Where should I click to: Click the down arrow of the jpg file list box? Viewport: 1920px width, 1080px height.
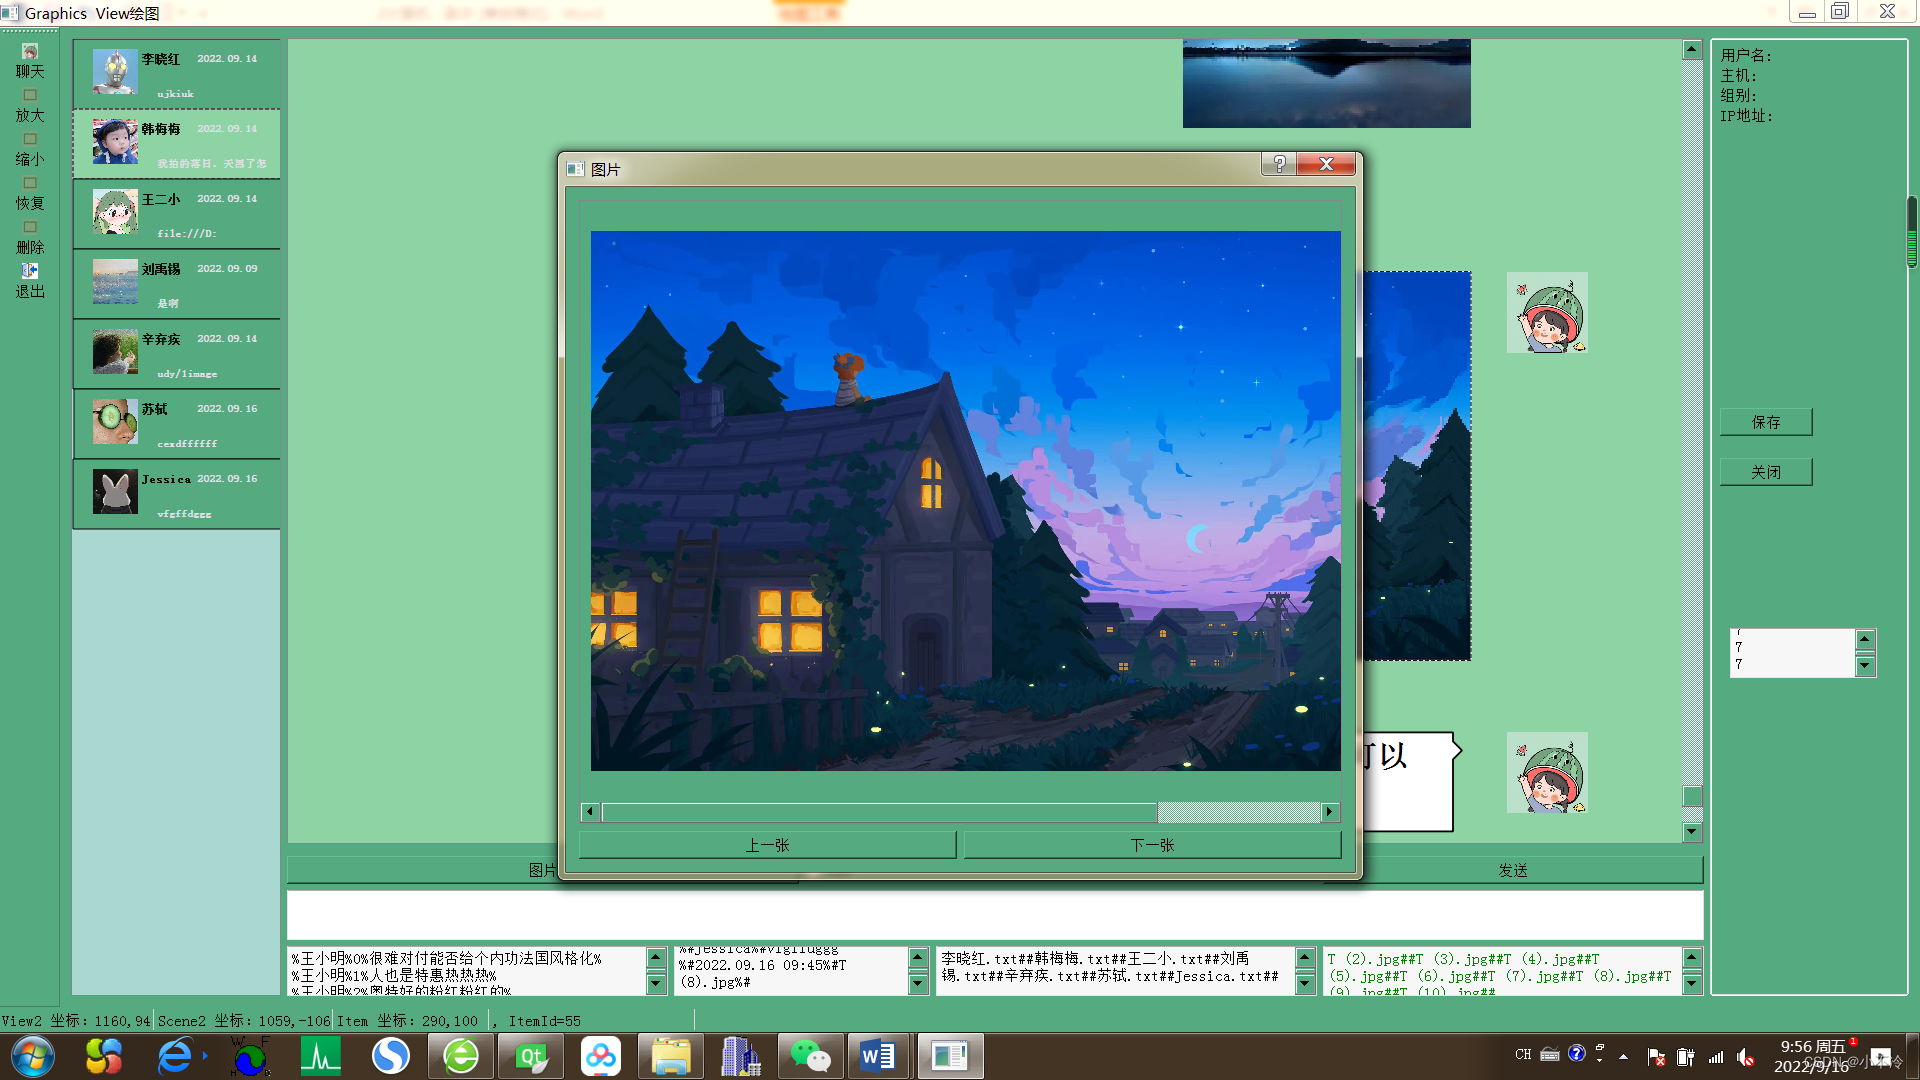point(1692,984)
